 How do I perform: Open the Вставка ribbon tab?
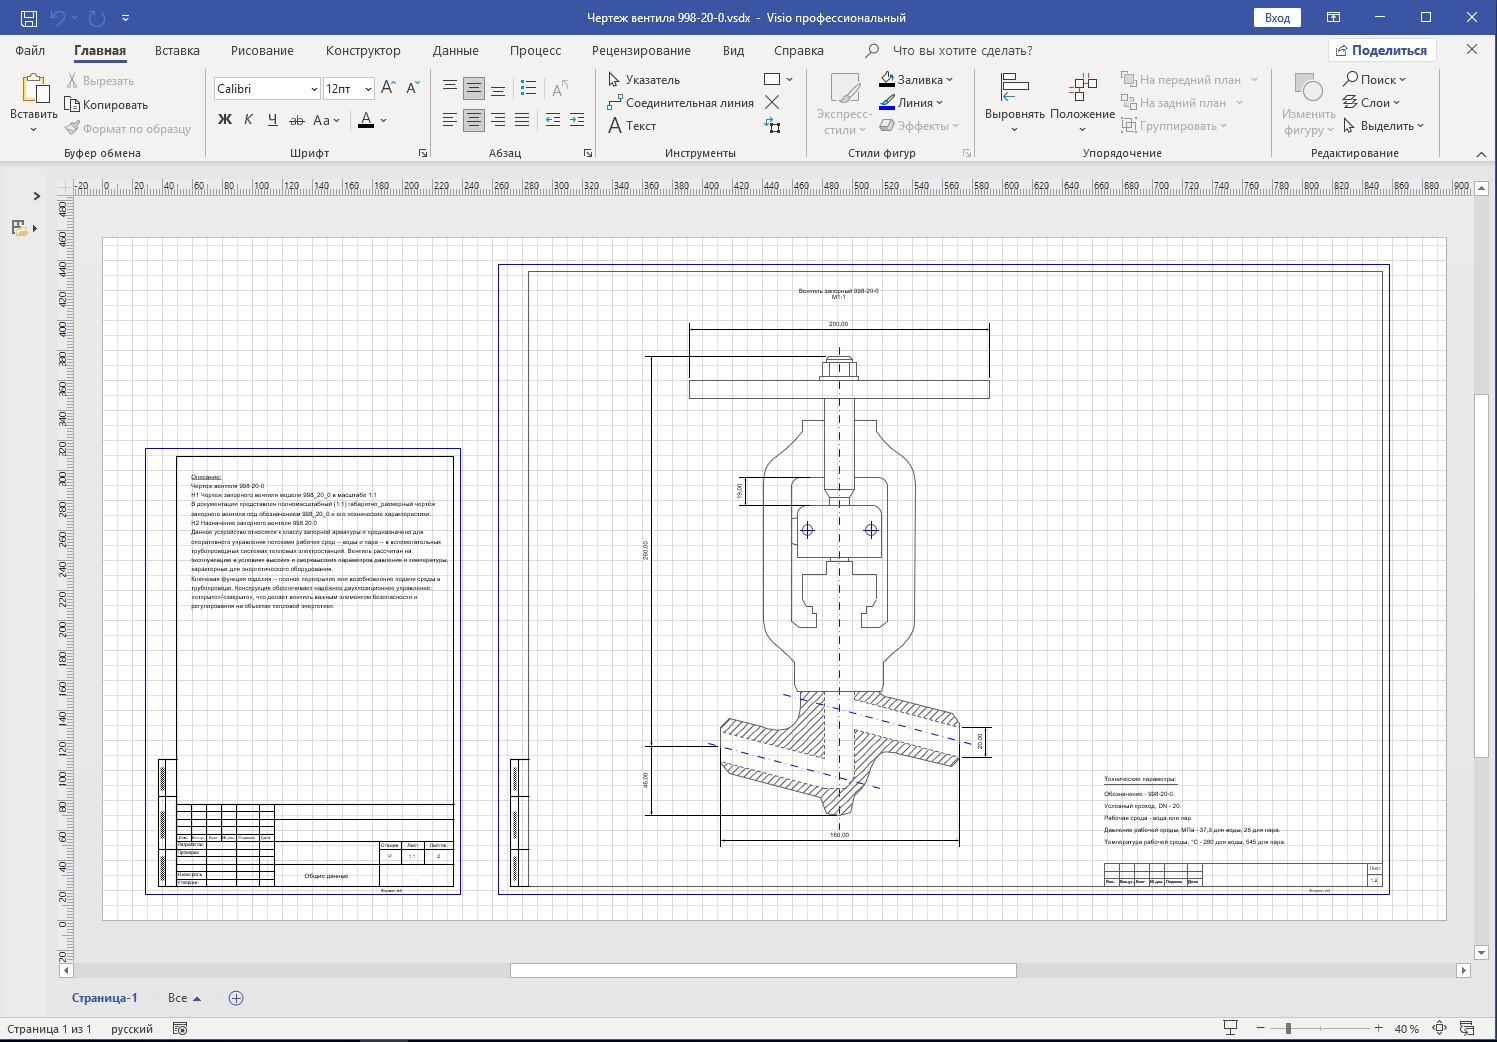click(177, 50)
